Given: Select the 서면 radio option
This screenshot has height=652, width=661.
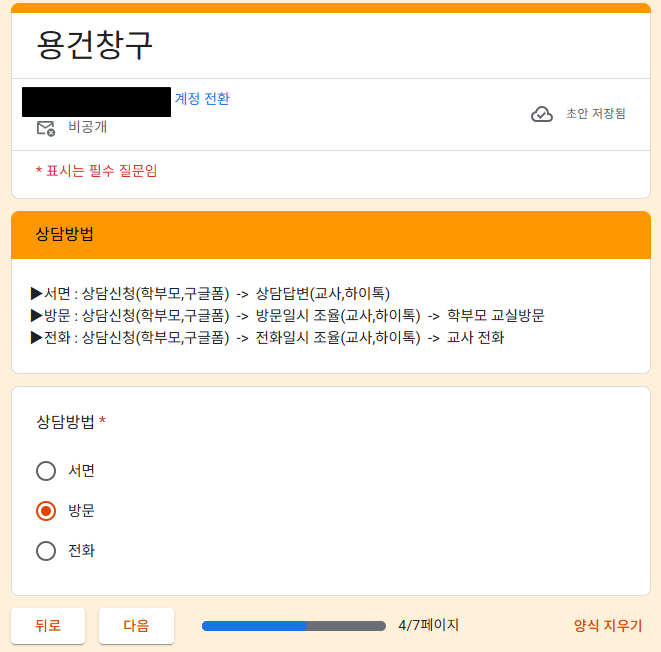Looking at the screenshot, I should point(46,471).
